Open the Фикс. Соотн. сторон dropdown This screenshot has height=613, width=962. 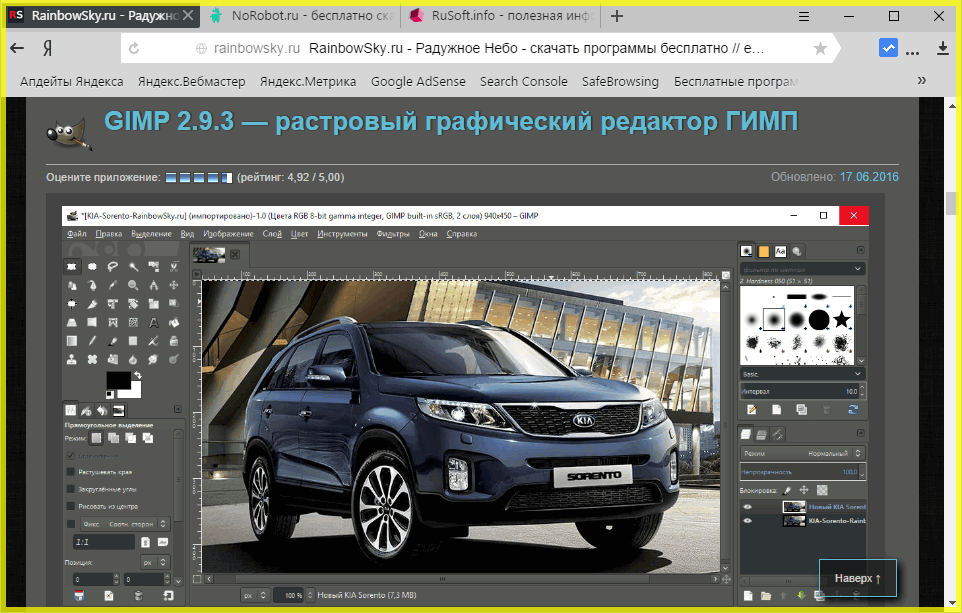point(125,524)
